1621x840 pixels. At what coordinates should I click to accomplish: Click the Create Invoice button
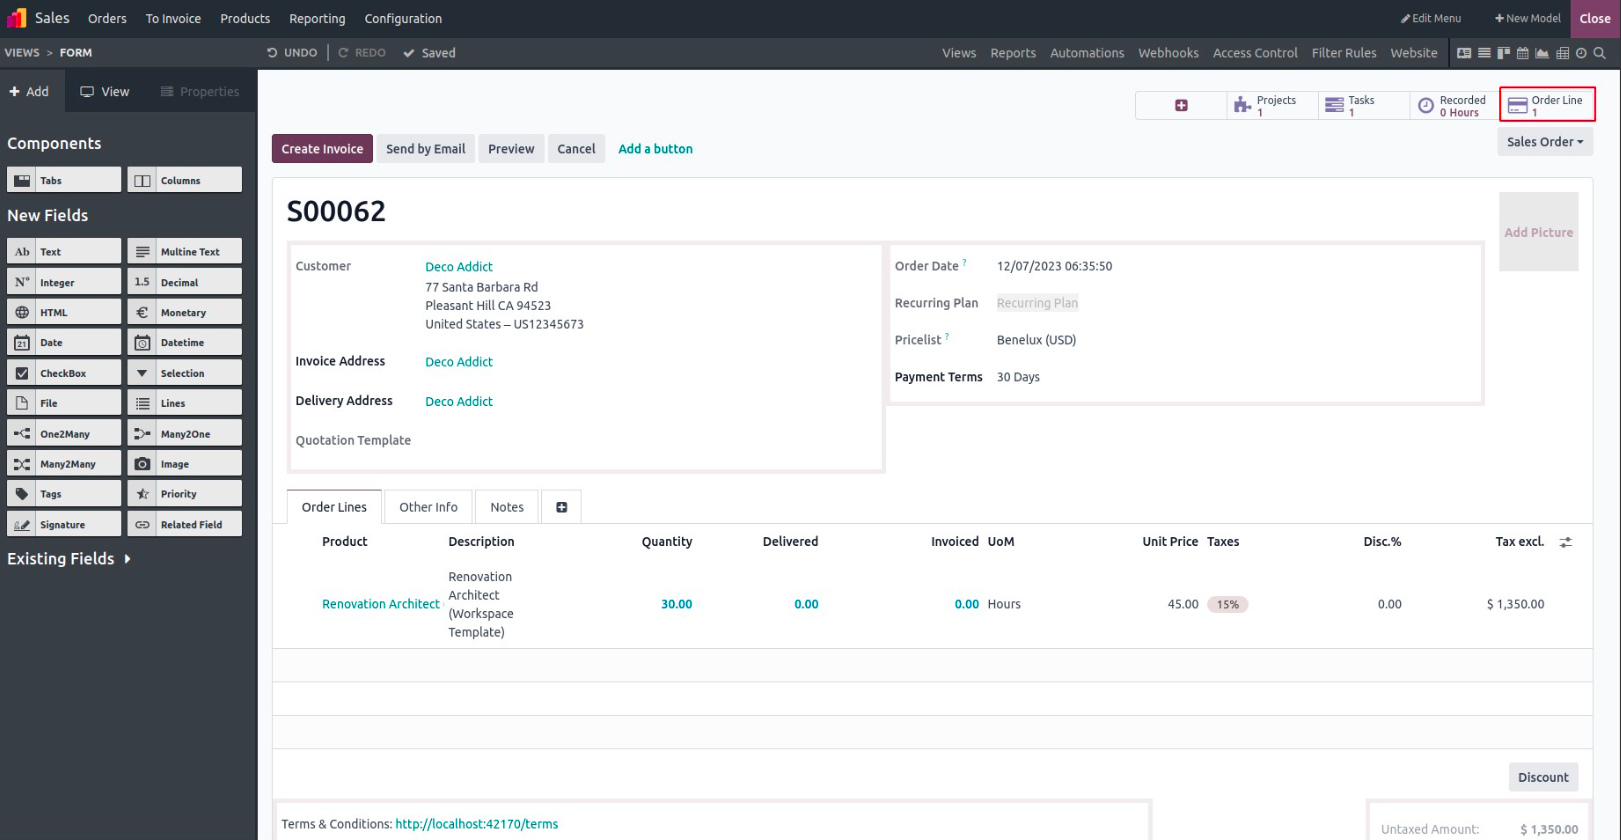(x=322, y=149)
